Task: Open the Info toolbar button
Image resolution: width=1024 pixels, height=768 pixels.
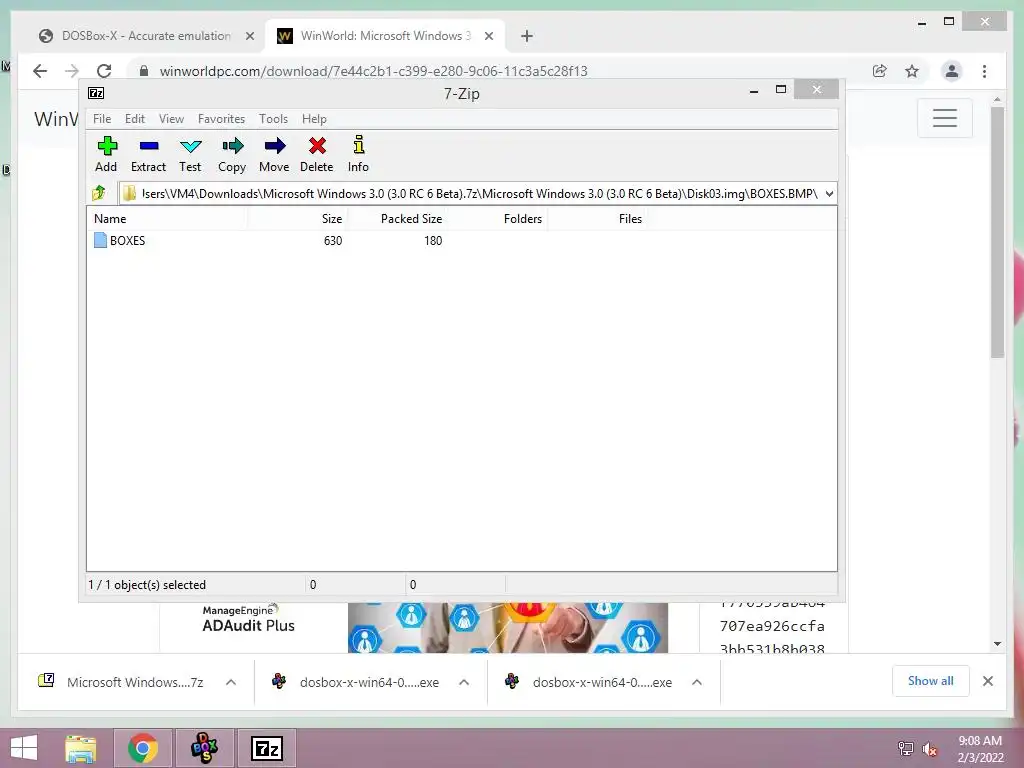Action: [359, 155]
